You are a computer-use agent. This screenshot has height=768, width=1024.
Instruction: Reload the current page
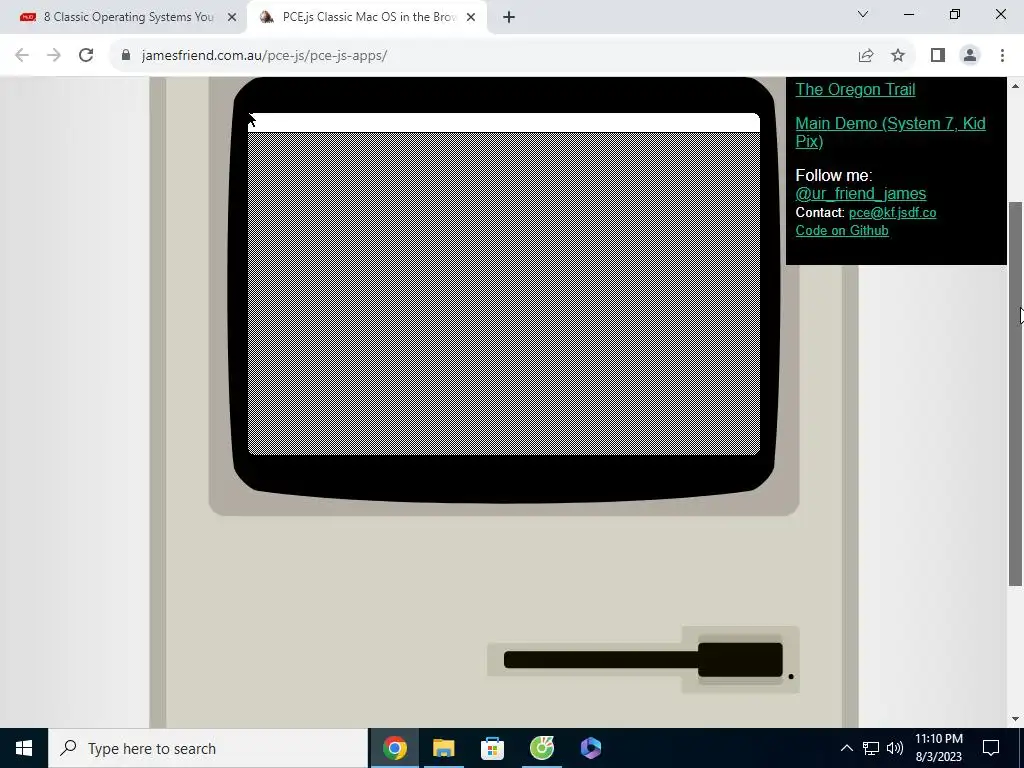coord(86,56)
